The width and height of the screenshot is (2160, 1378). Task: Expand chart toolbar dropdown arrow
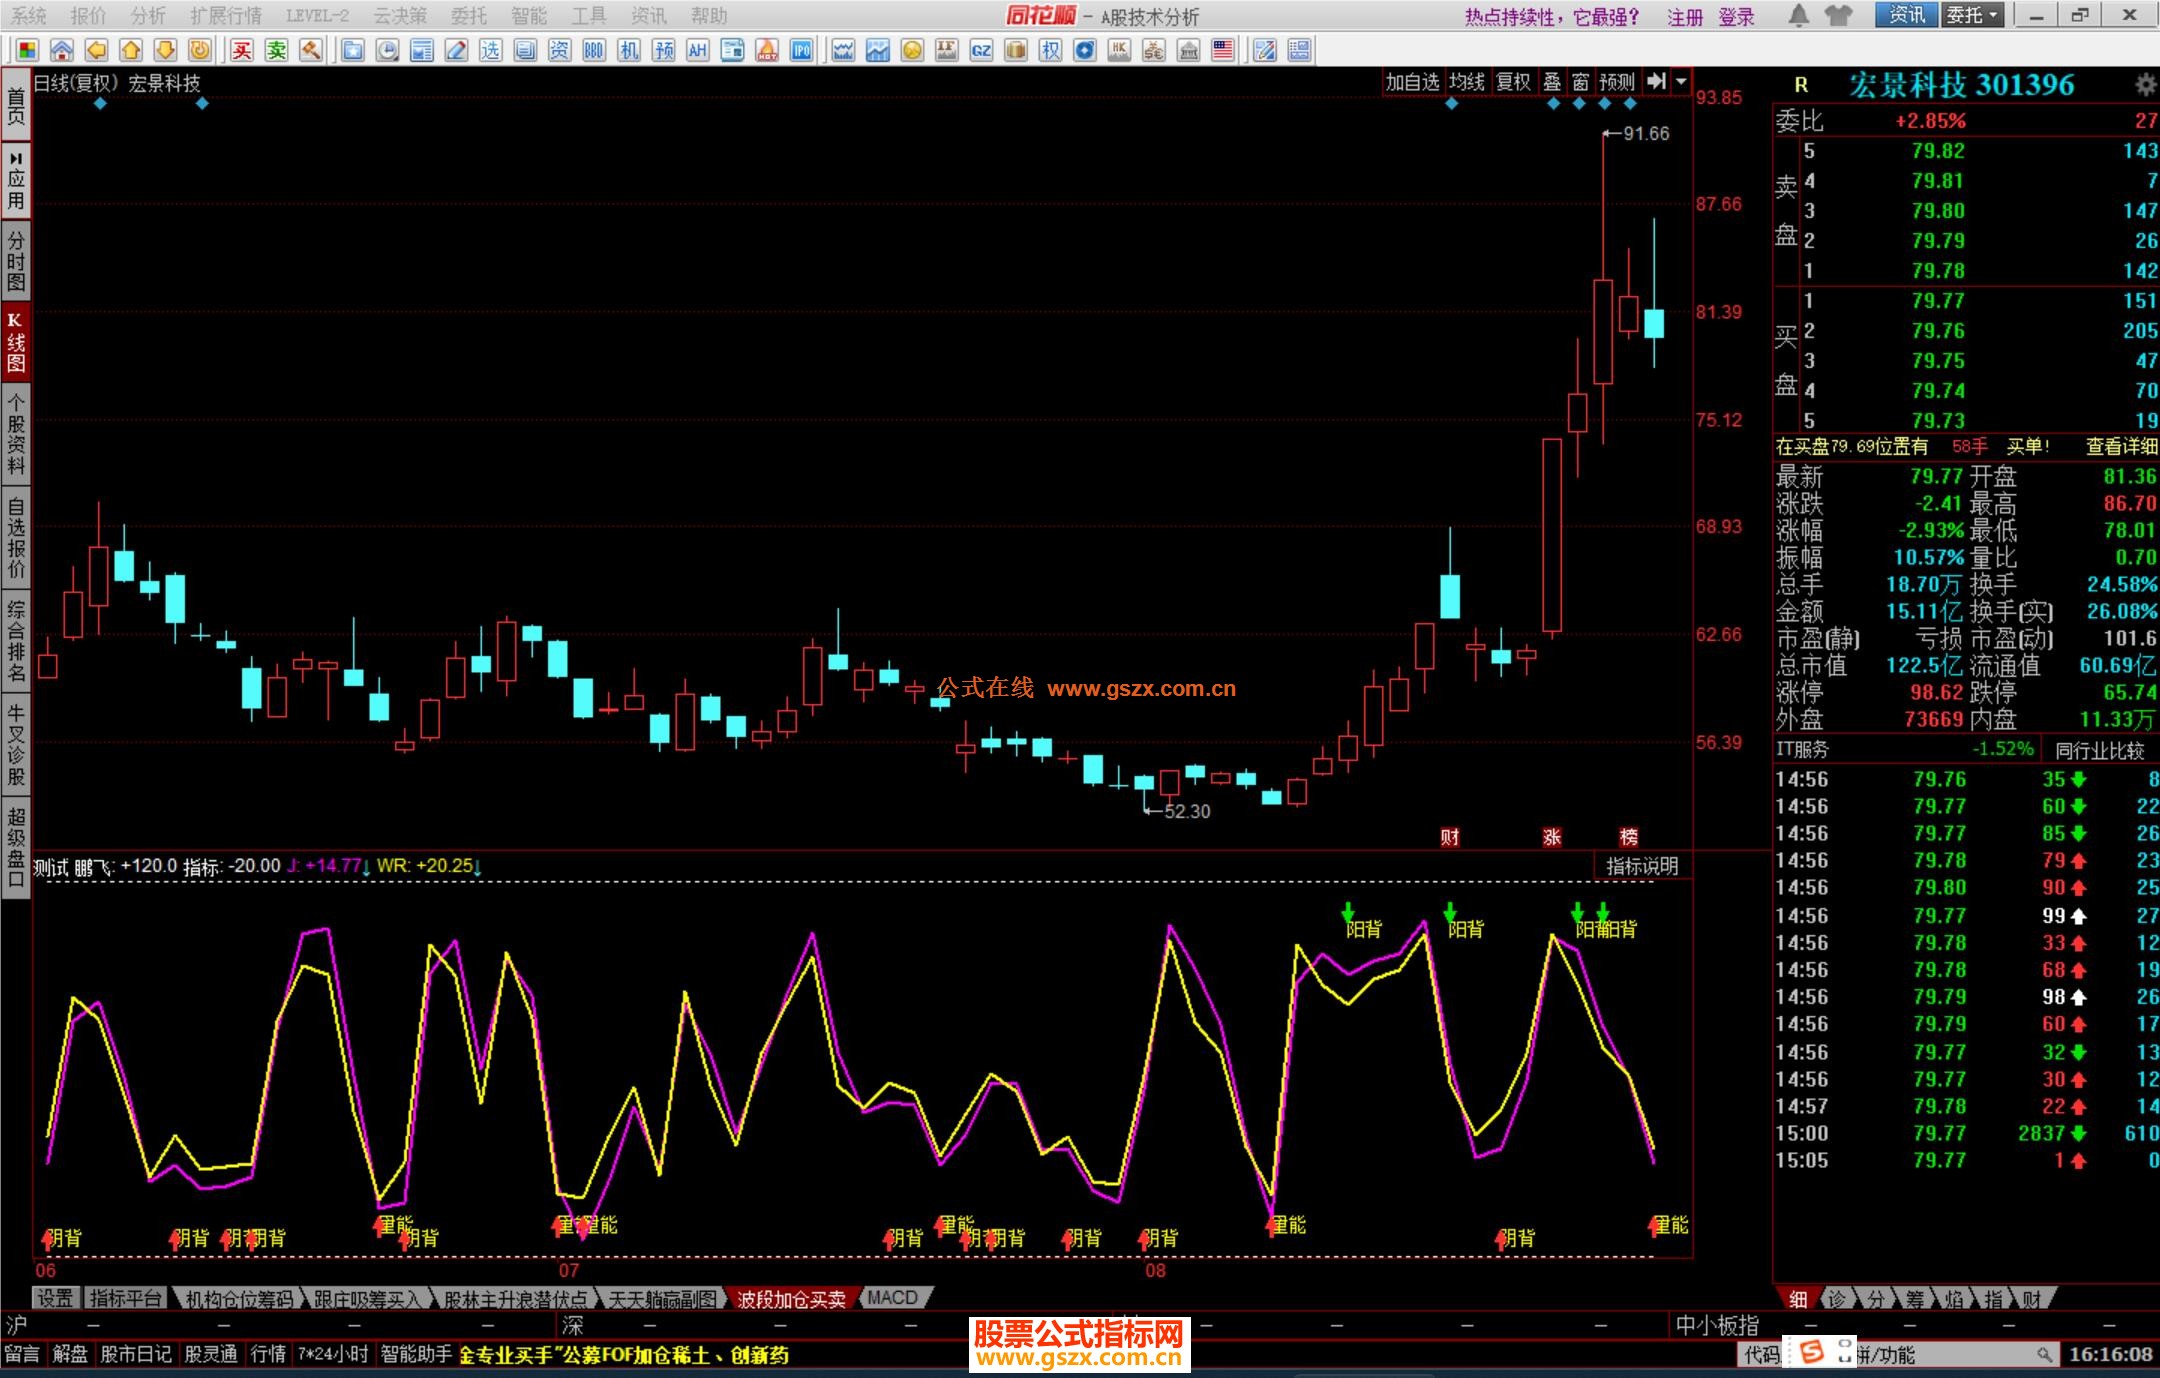point(1681,82)
